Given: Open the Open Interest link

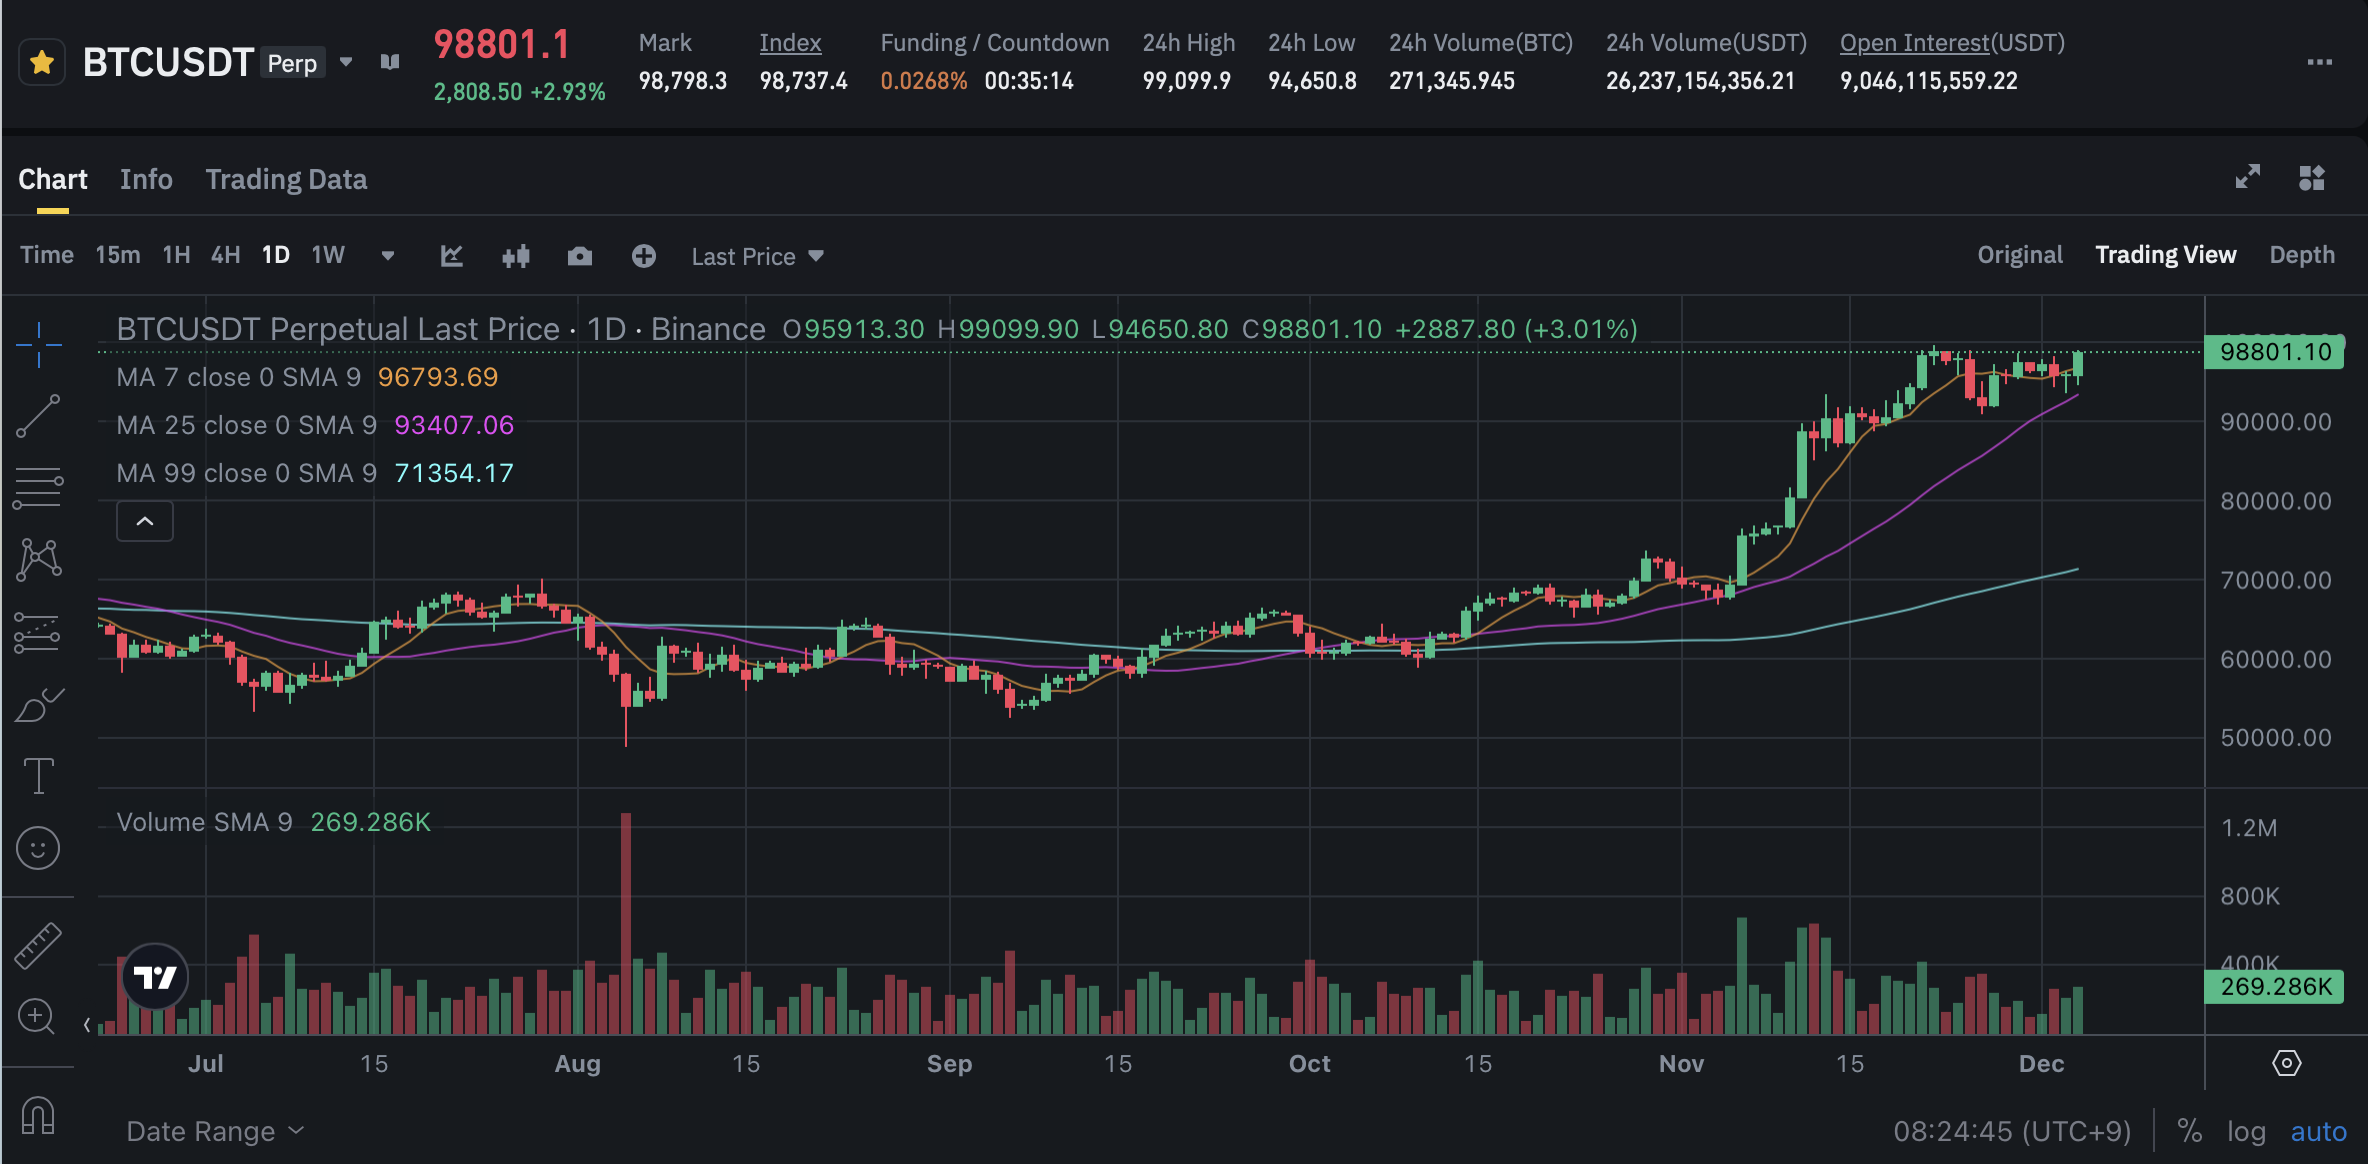Looking at the screenshot, I should [1914, 43].
